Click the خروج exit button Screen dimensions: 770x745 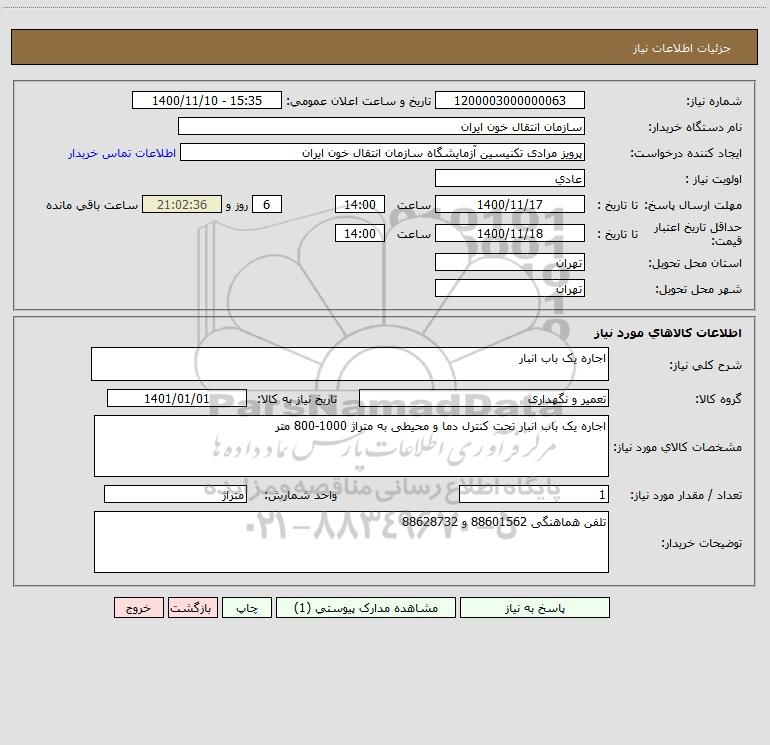click(138, 608)
